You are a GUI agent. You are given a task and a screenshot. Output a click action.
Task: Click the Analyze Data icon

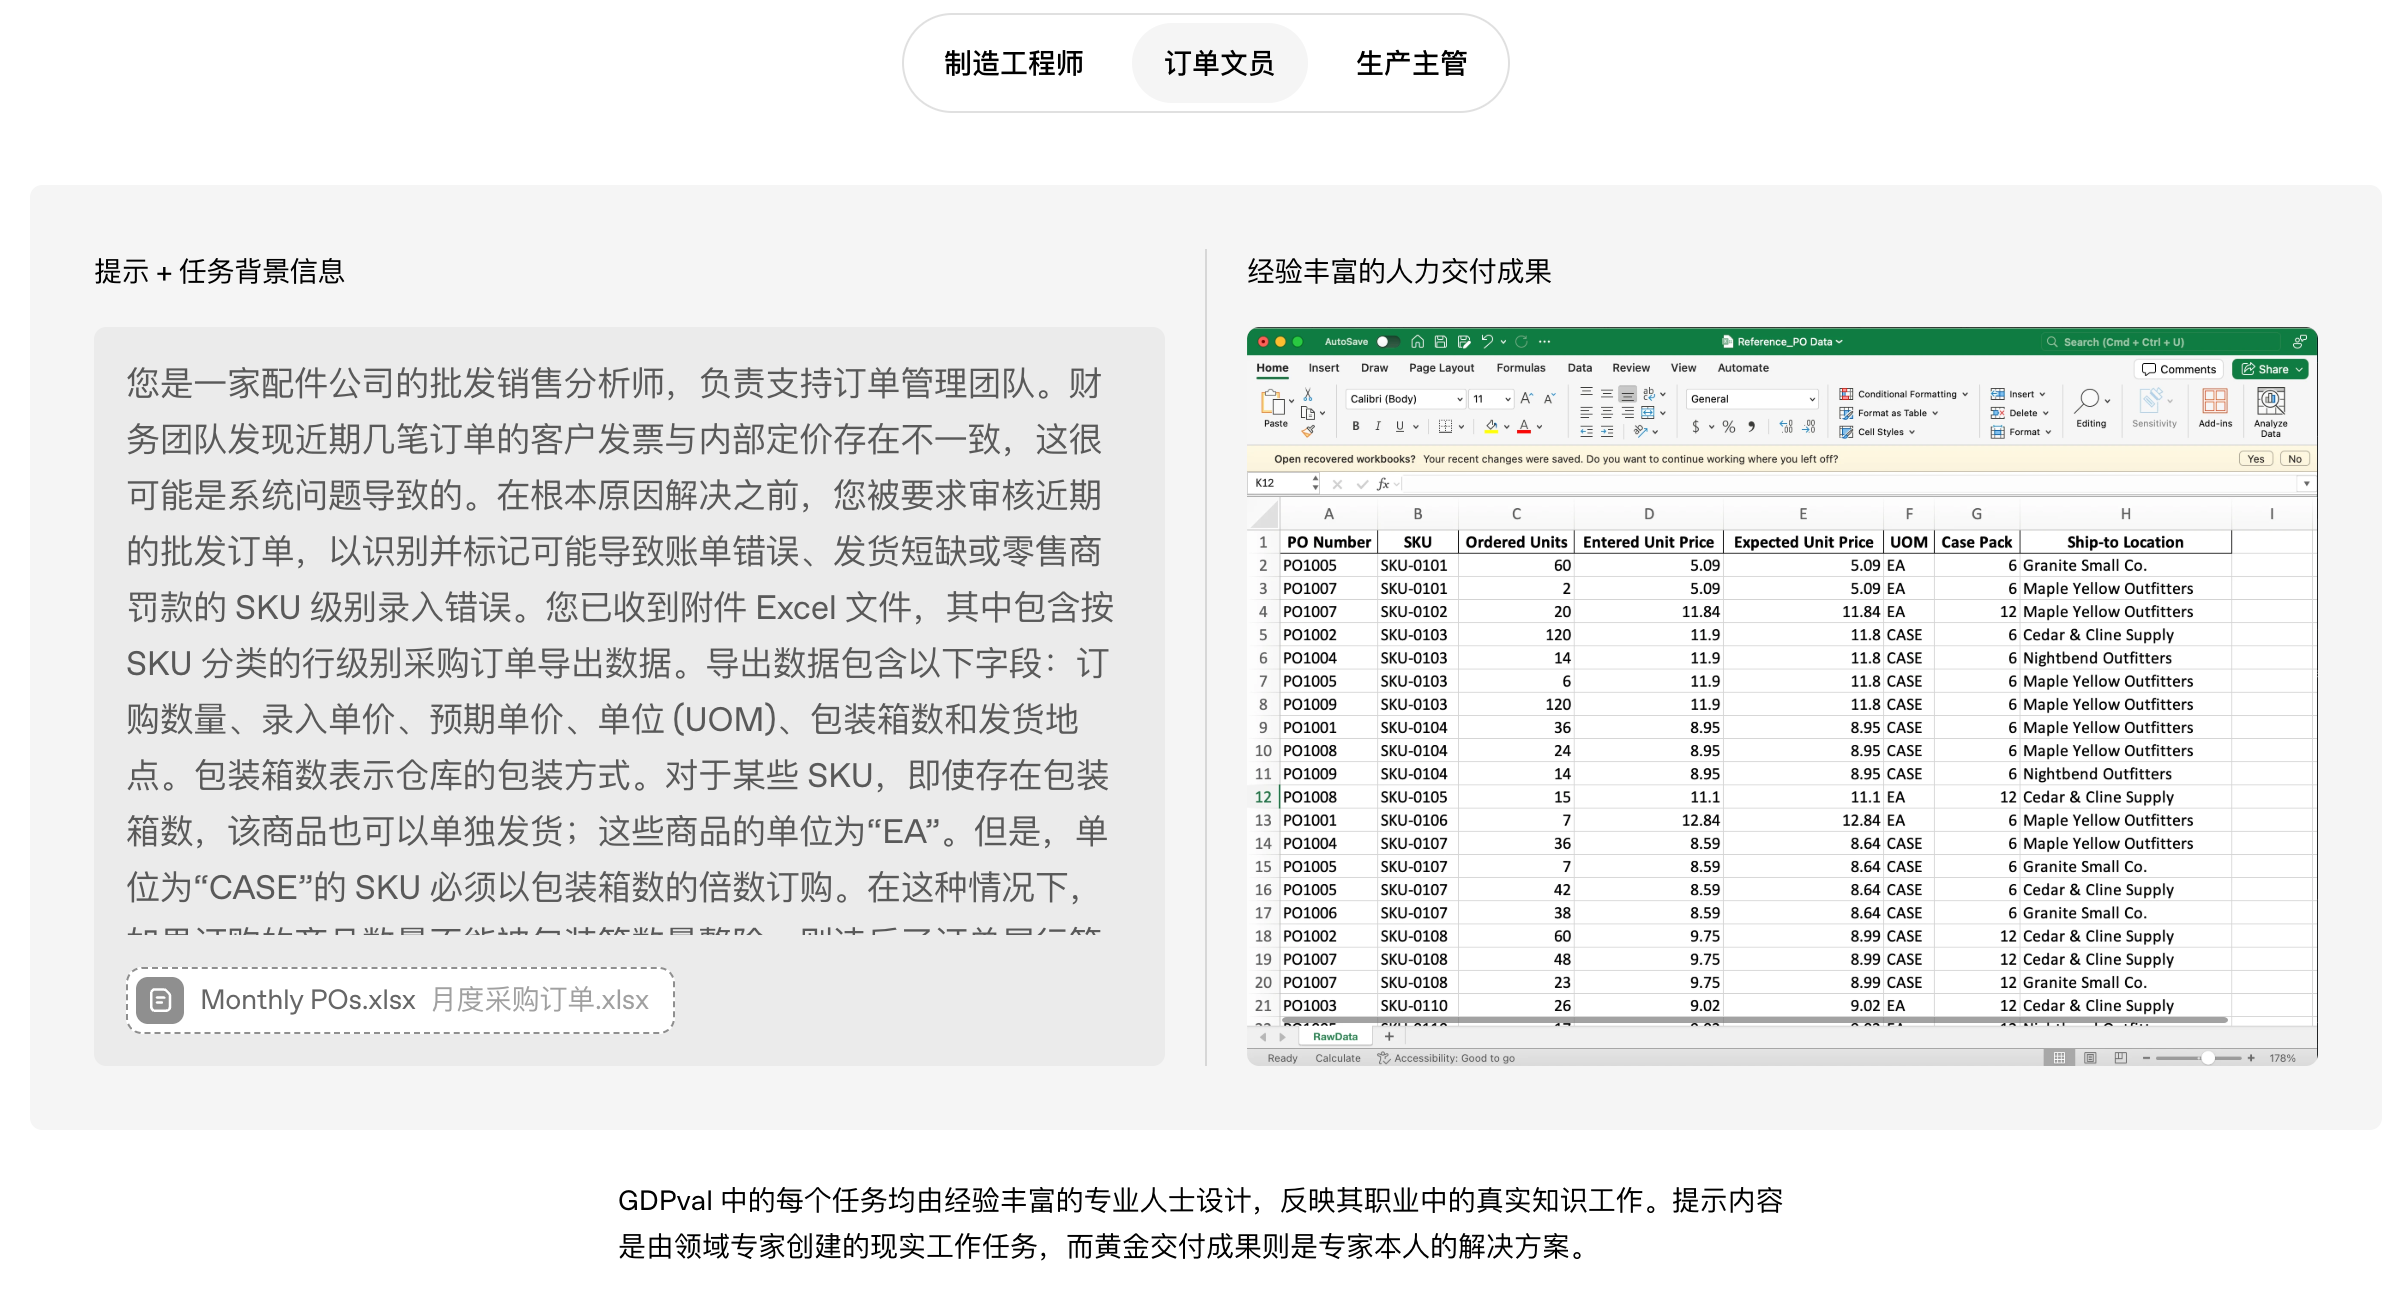coord(2270,402)
